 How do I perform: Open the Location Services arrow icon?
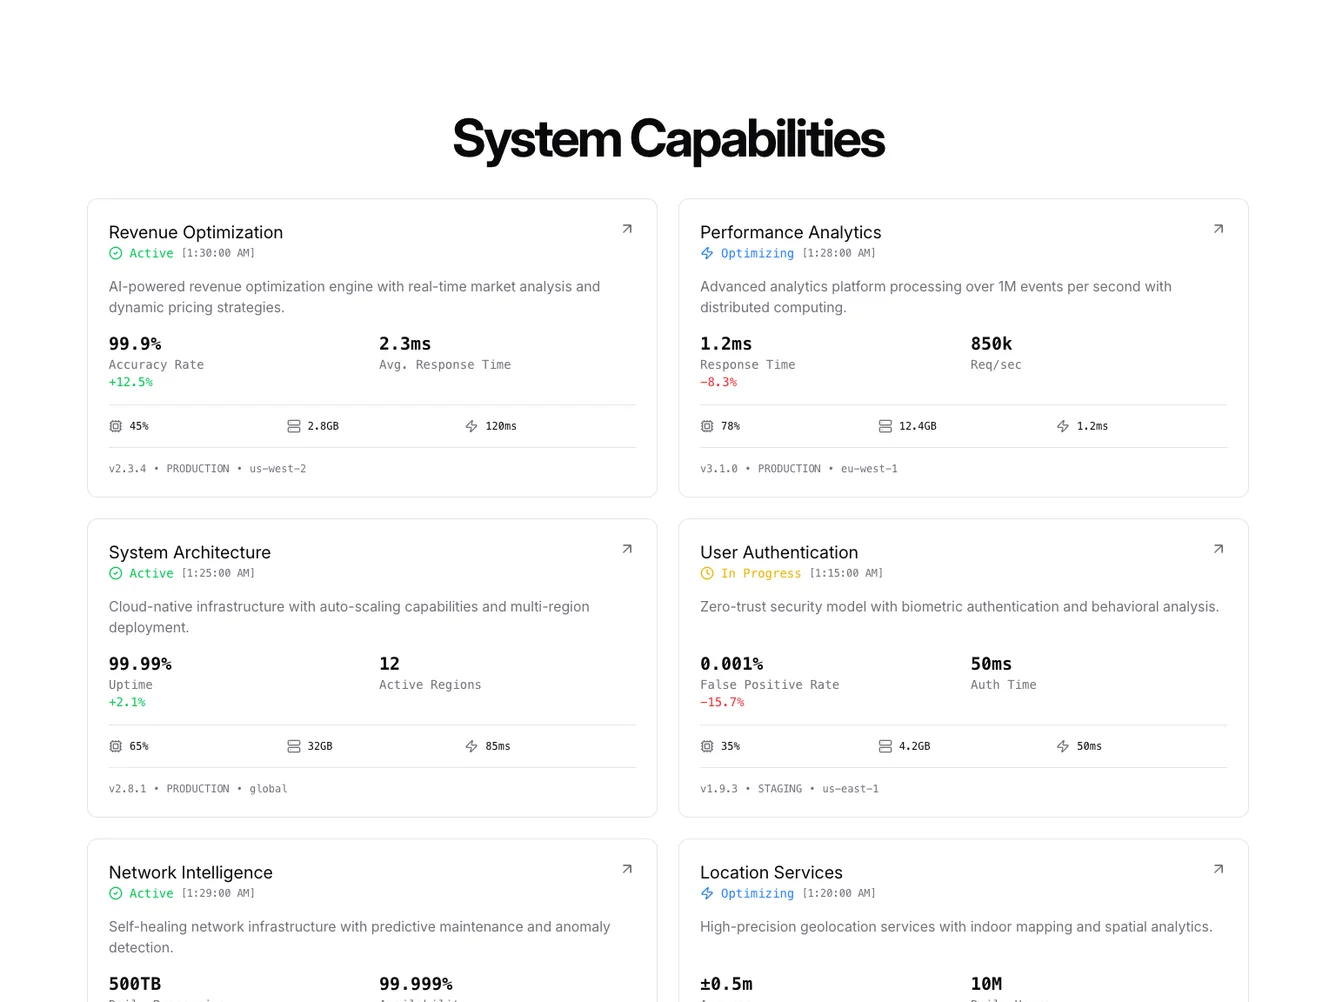1218,869
